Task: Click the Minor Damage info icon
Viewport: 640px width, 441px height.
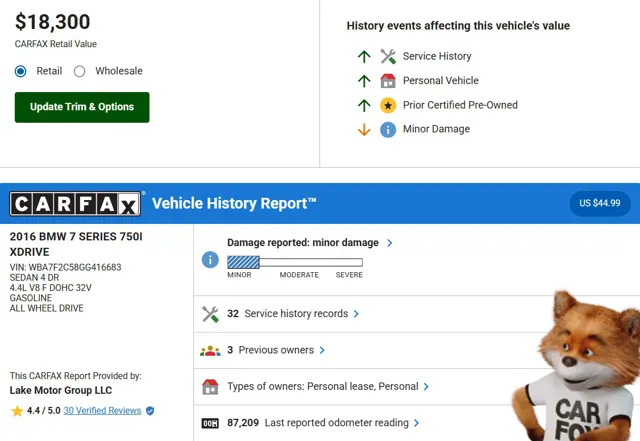Action: coord(388,129)
